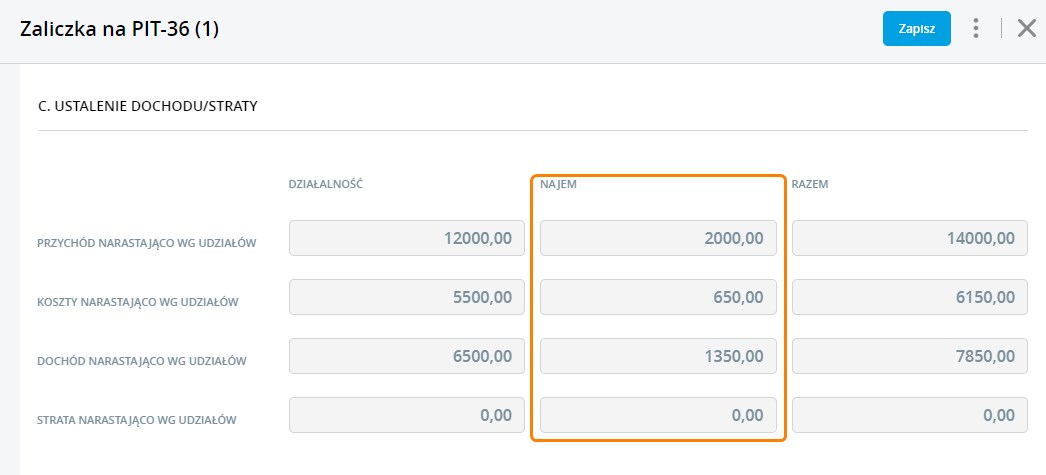This screenshot has height=475, width=1046.
Task: Click the RAZEM column header
Action: (810, 184)
